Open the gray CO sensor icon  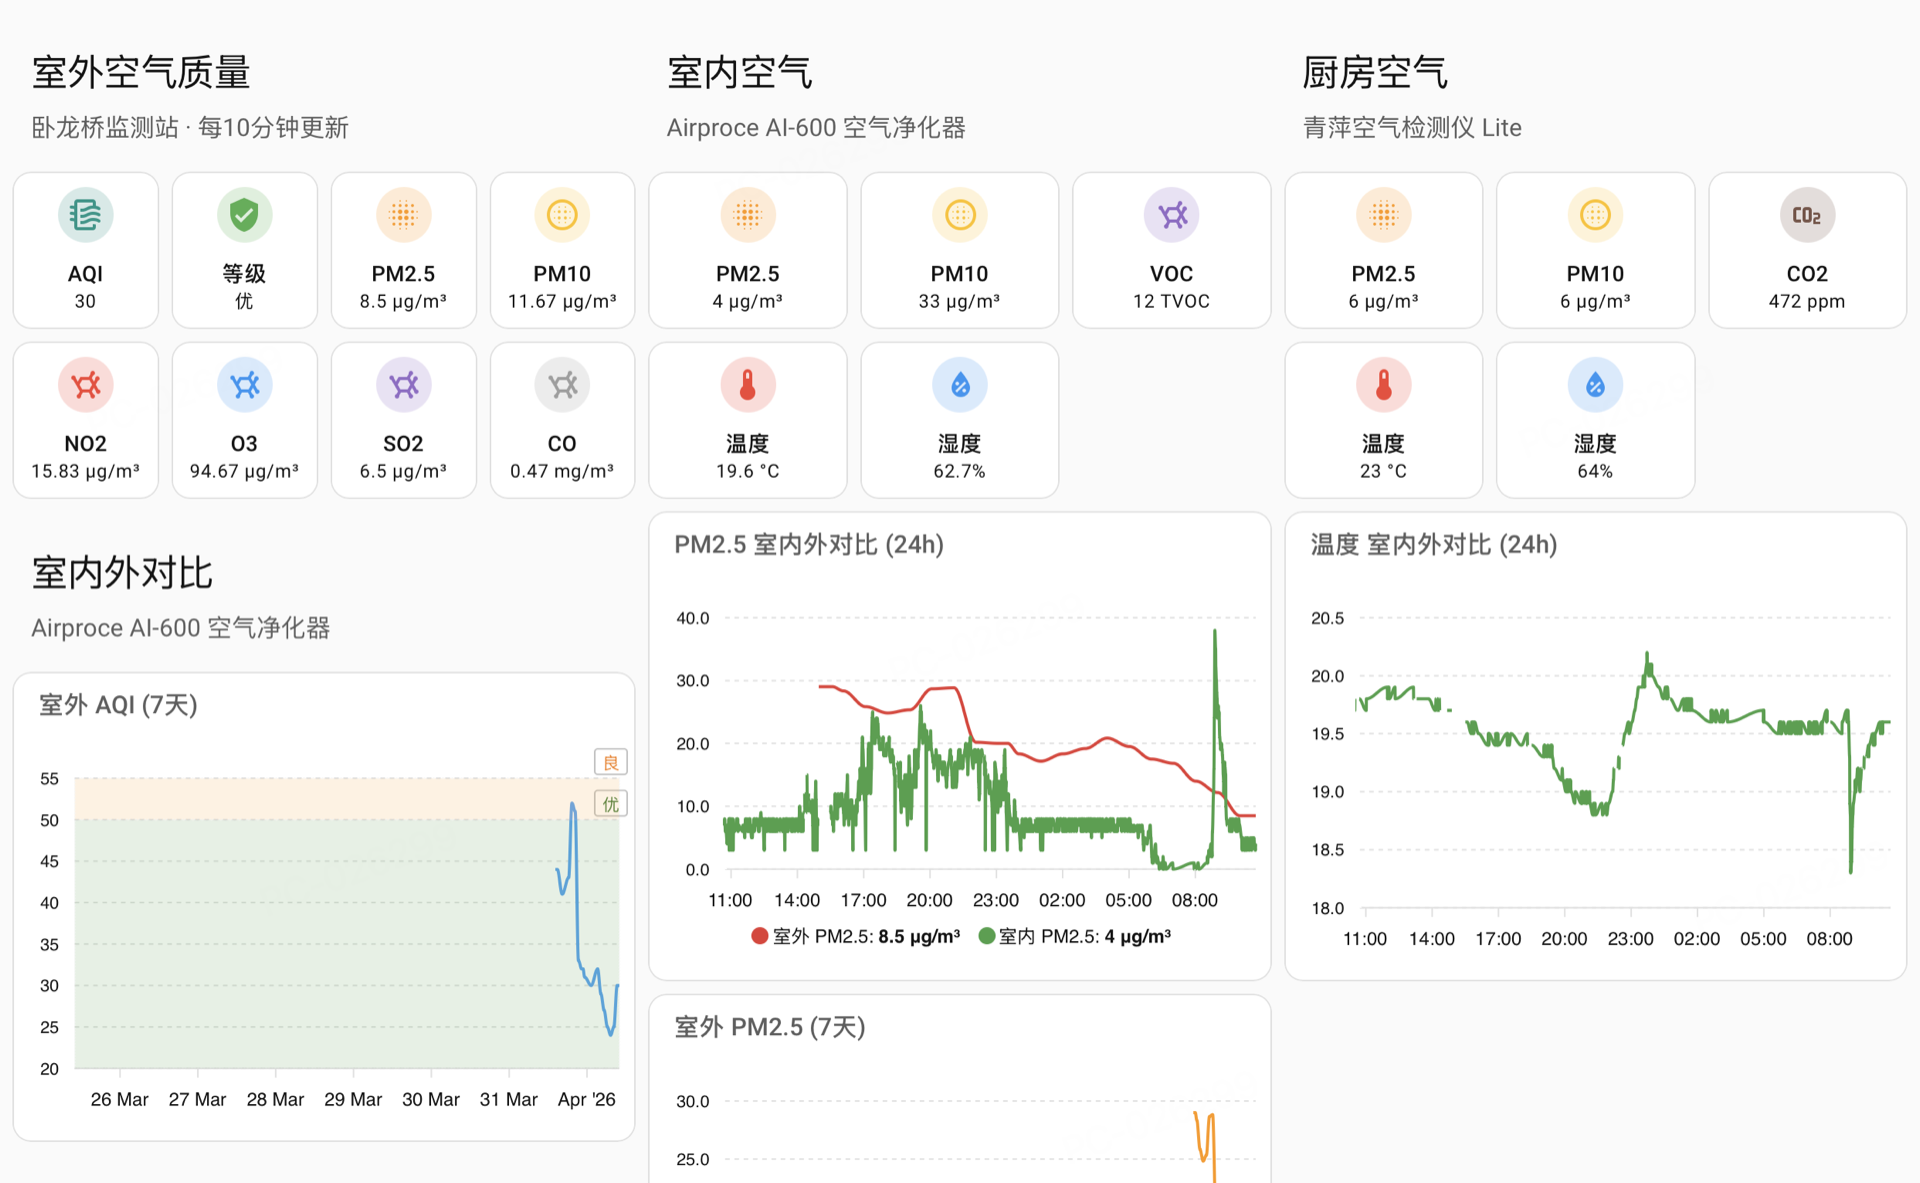[562, 384]
